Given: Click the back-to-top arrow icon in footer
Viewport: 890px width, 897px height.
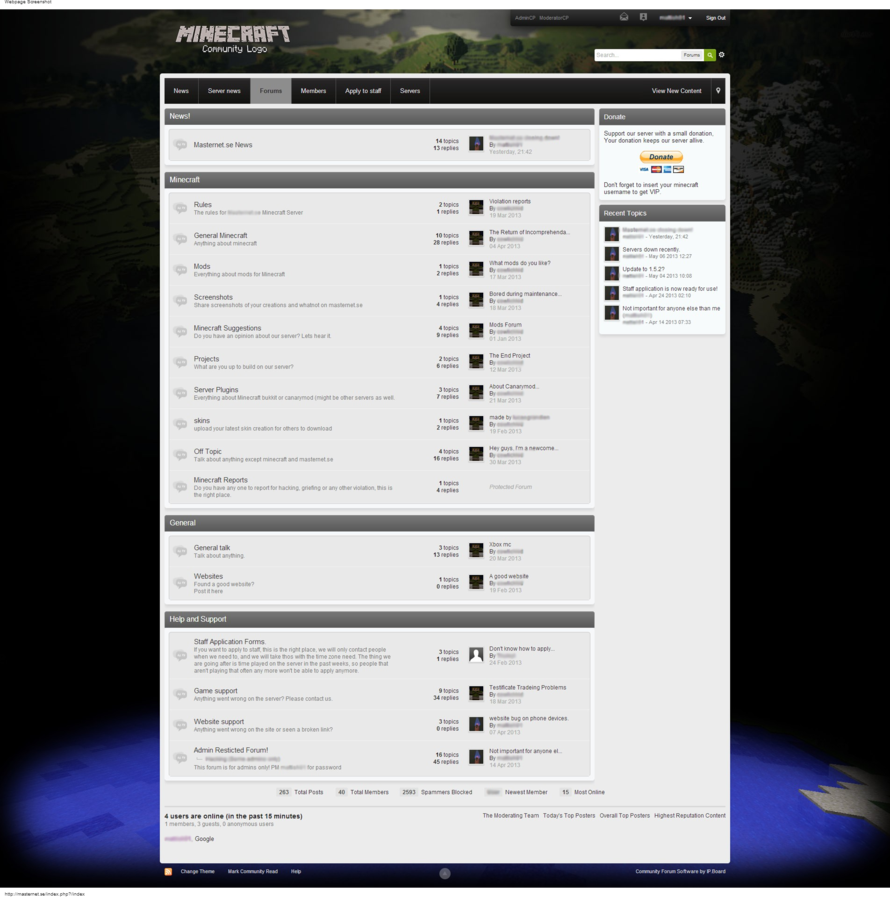Looking at the screenshot, I should tap(445, 874).
